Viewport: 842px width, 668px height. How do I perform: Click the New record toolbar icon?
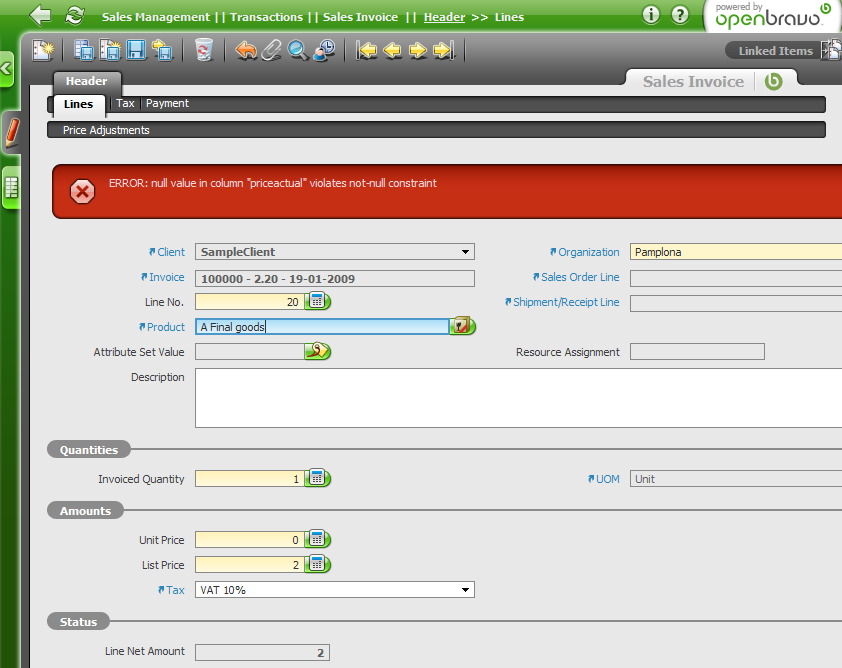43,49
